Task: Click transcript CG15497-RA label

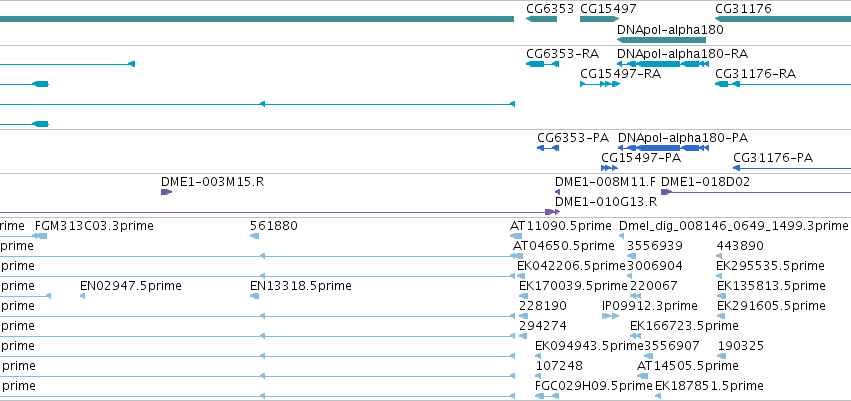Action: point(620,74)
